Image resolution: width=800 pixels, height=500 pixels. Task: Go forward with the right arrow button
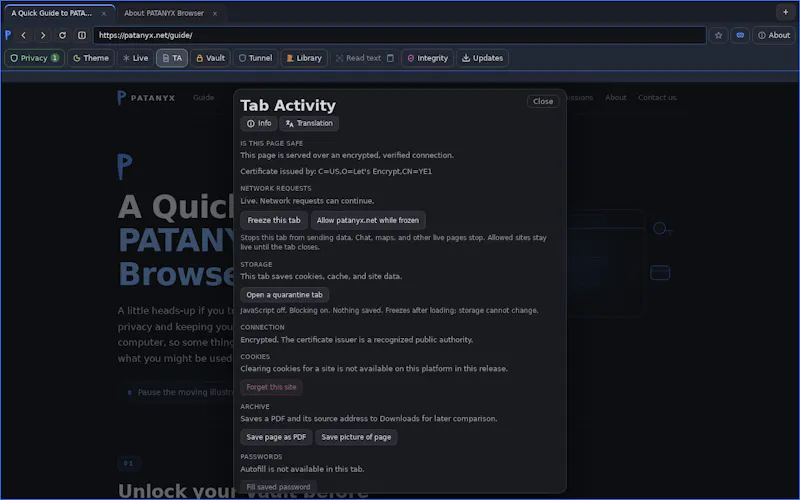[43, 35]
